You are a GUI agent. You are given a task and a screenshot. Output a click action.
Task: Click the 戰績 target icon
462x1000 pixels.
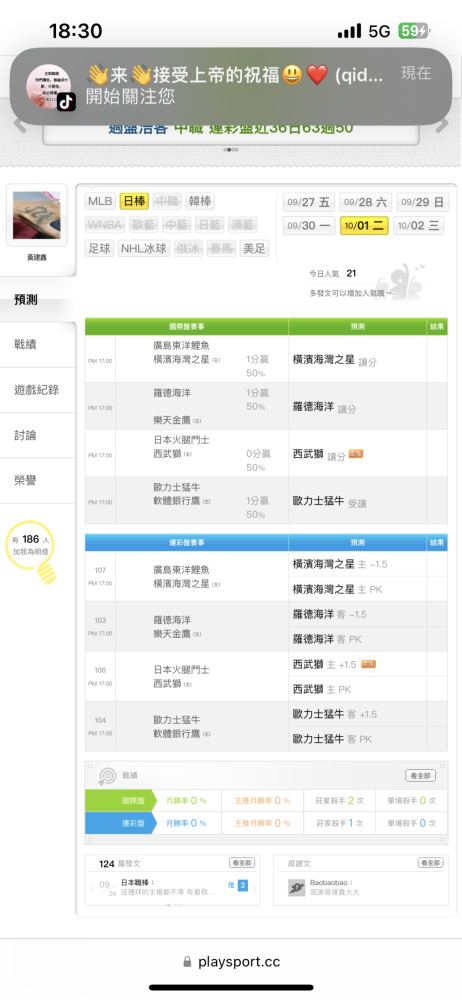tap(107, 776)
